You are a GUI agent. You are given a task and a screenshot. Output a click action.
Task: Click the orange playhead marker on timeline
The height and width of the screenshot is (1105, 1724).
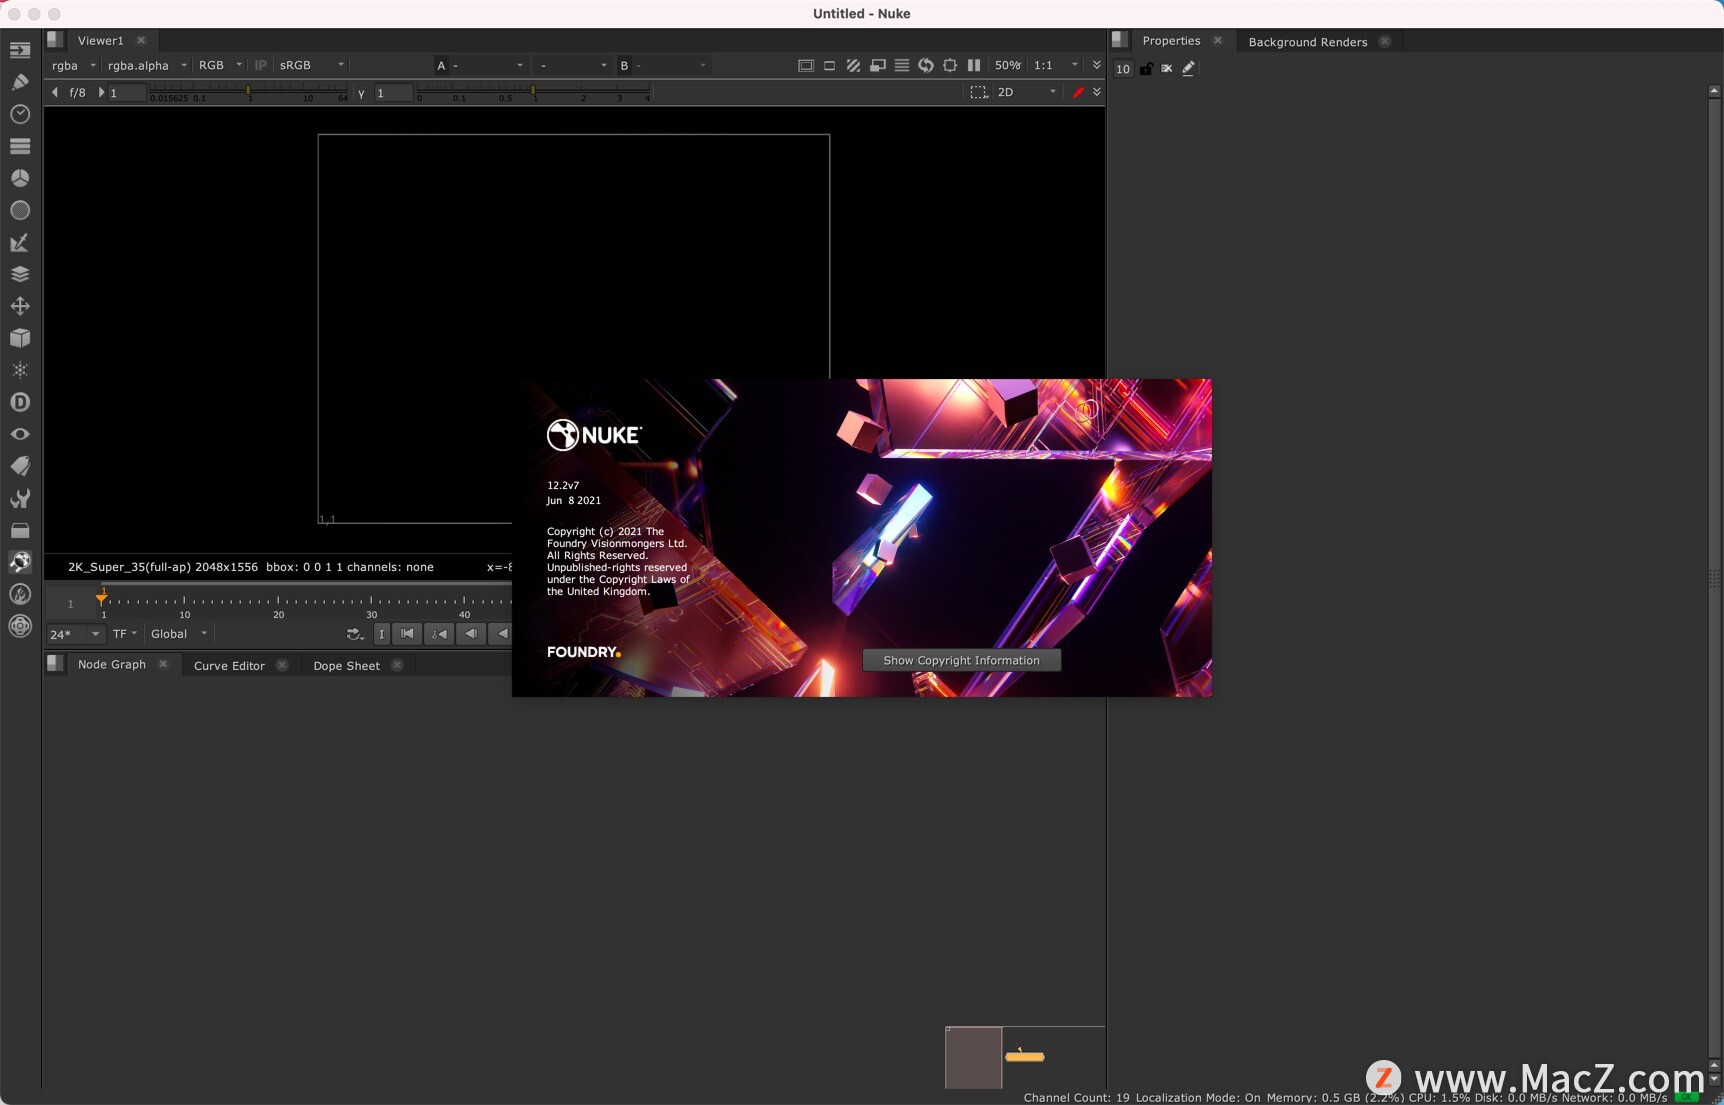[101, 596]
